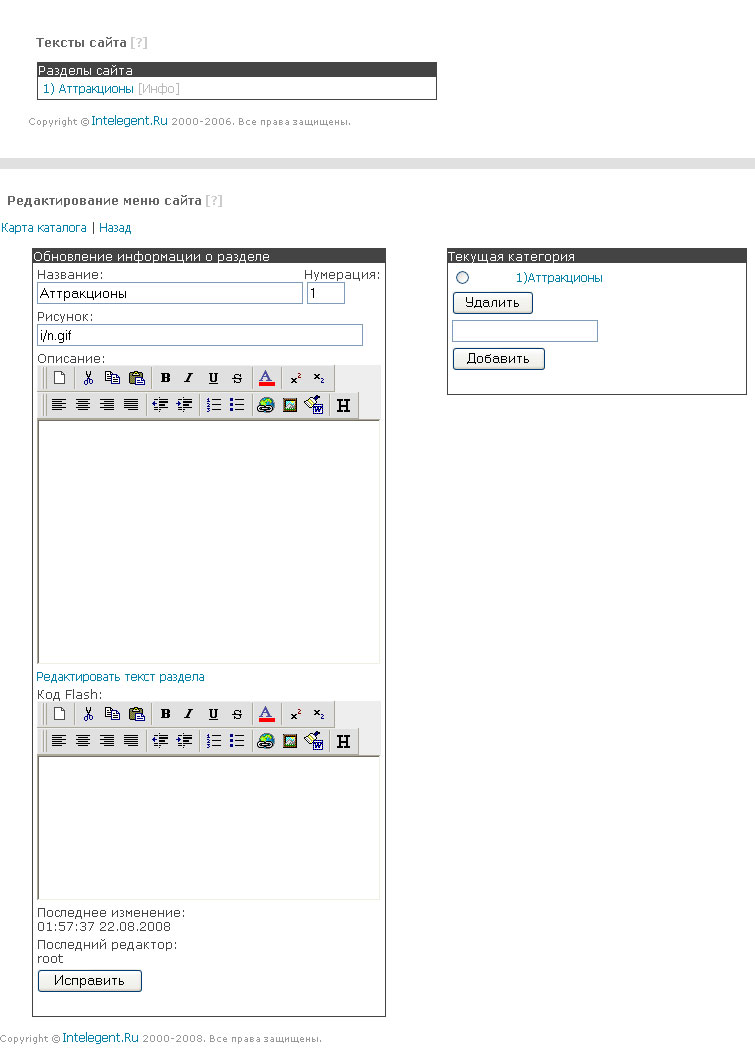Open Редактировать текст раздела link
The height and width of the screenshot is (1049, 755).
coord(120,677)
